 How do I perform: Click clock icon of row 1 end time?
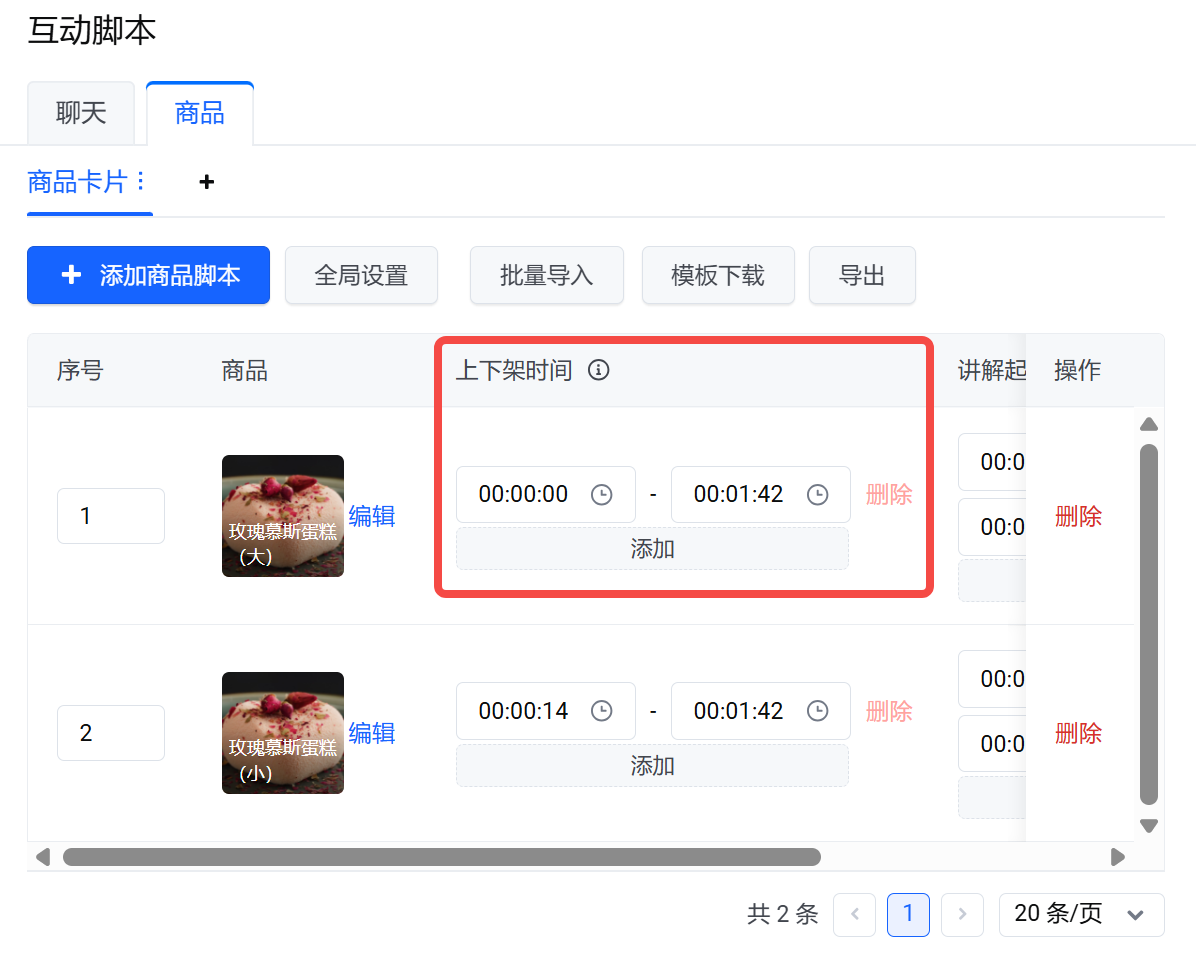point(818,495)
